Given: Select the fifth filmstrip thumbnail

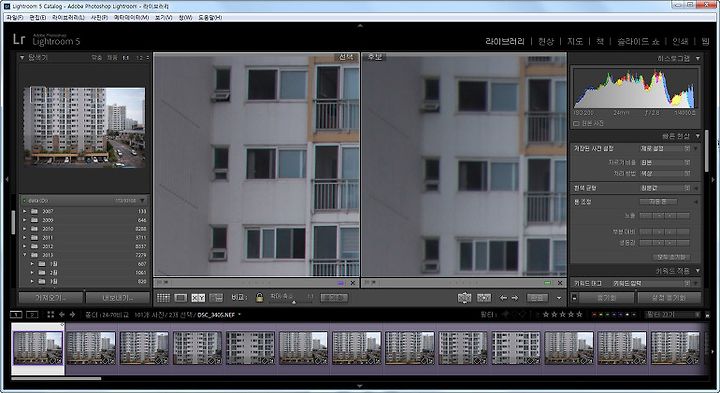Looking at the screenshot, I should click(x=250, y=348).
